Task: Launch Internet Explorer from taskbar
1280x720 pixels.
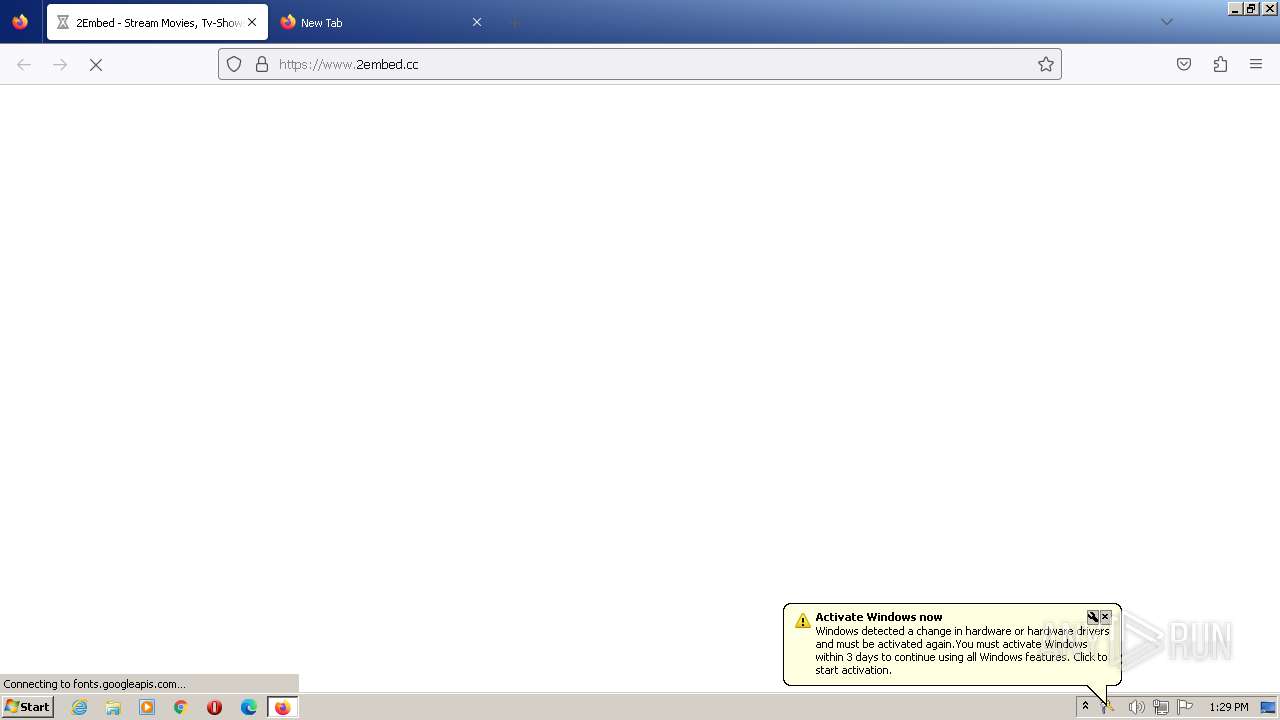Action: tap(80, 707)
